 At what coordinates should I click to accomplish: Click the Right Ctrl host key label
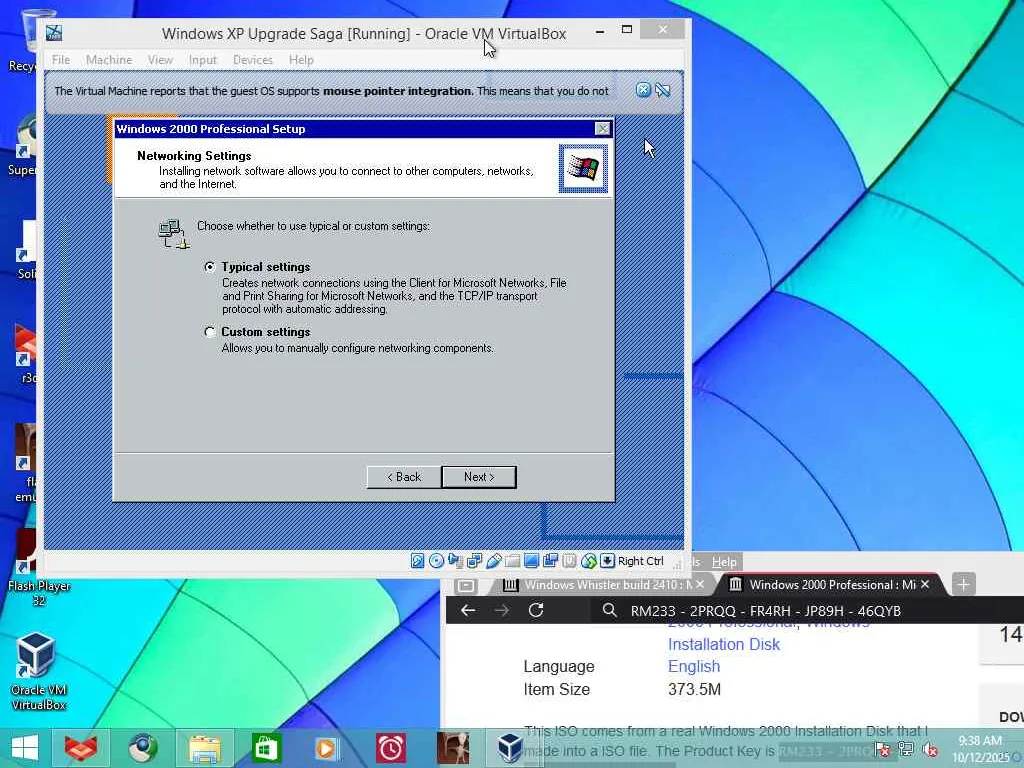640,561
